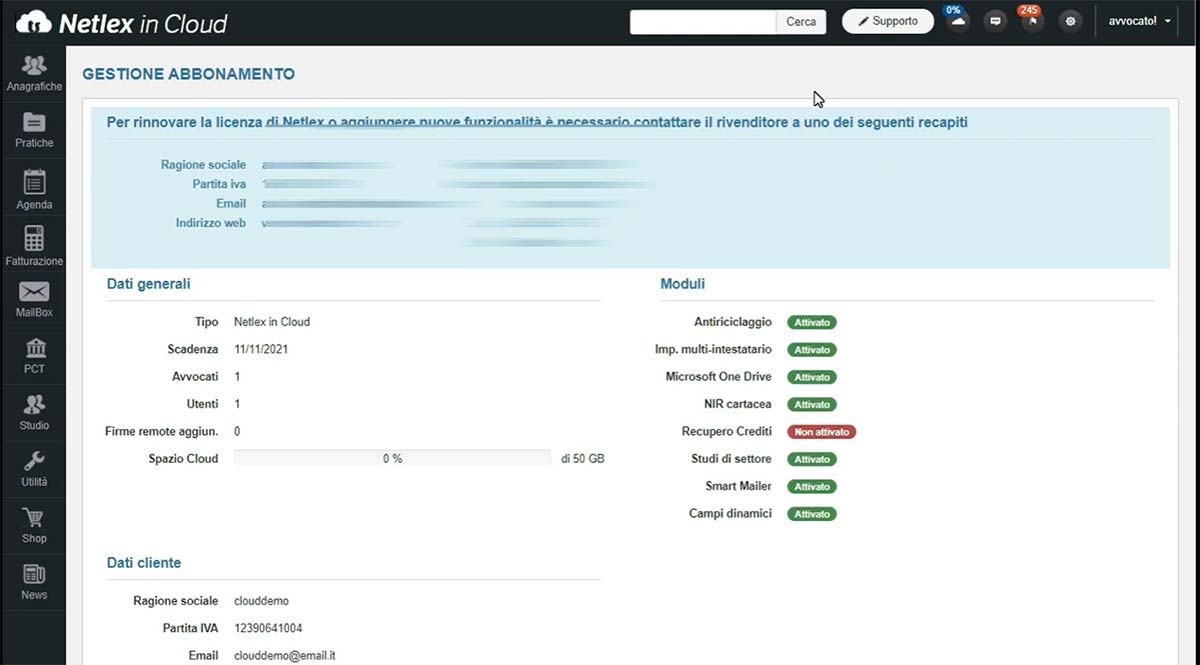Click Recupero Crediti Non attivato badge
The width and height of the screenshot is (1200, 665).
click(821, 432)
